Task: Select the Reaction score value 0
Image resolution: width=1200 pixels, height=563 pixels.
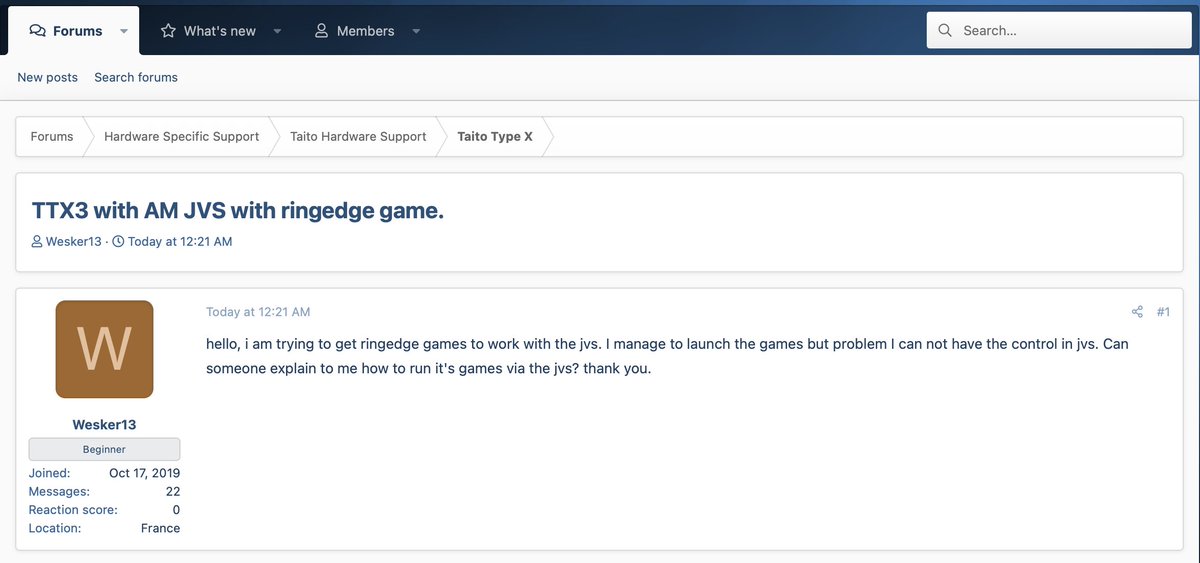Action: 176,510
